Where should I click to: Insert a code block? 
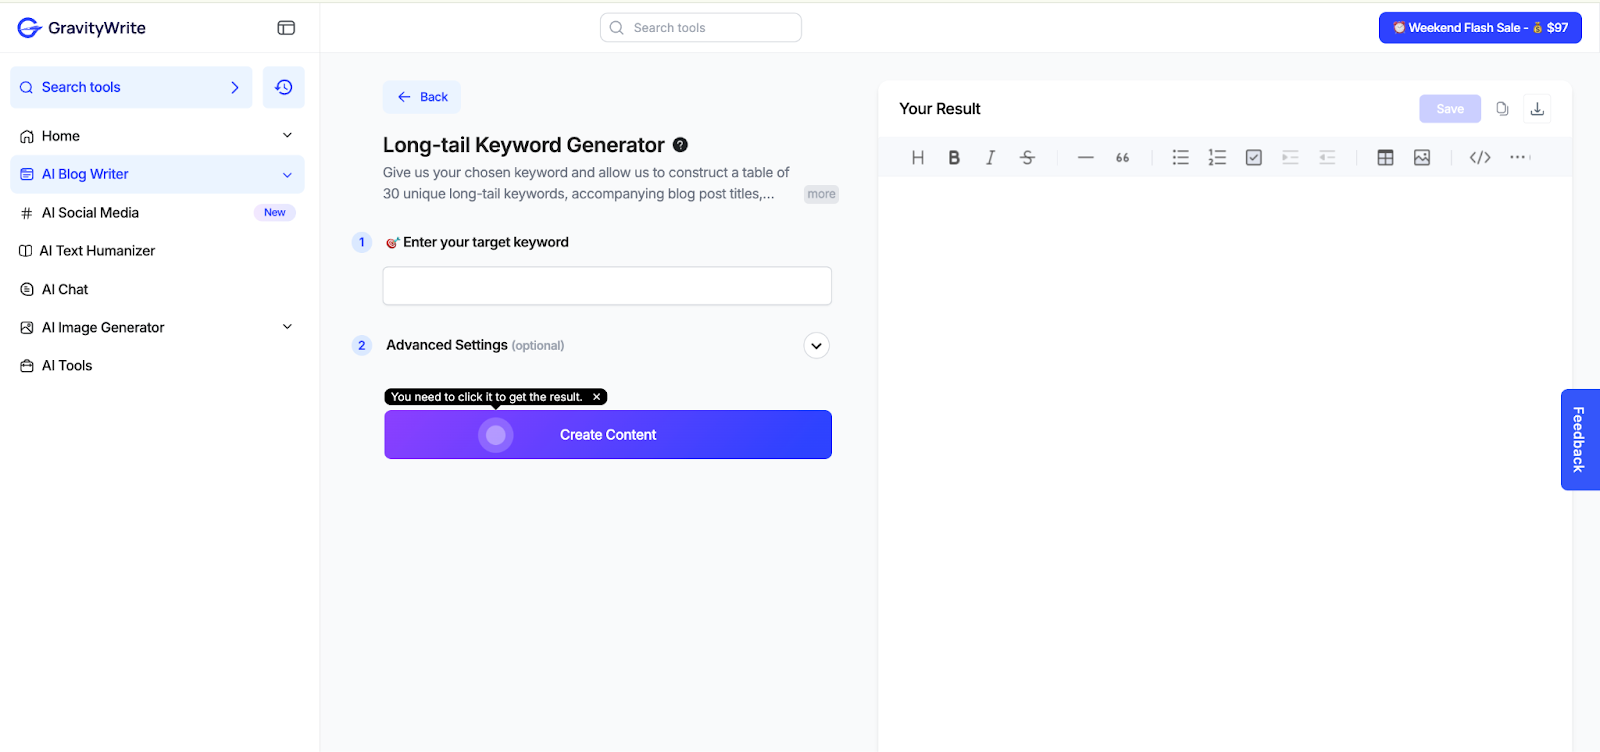(x=1480, y=157)
